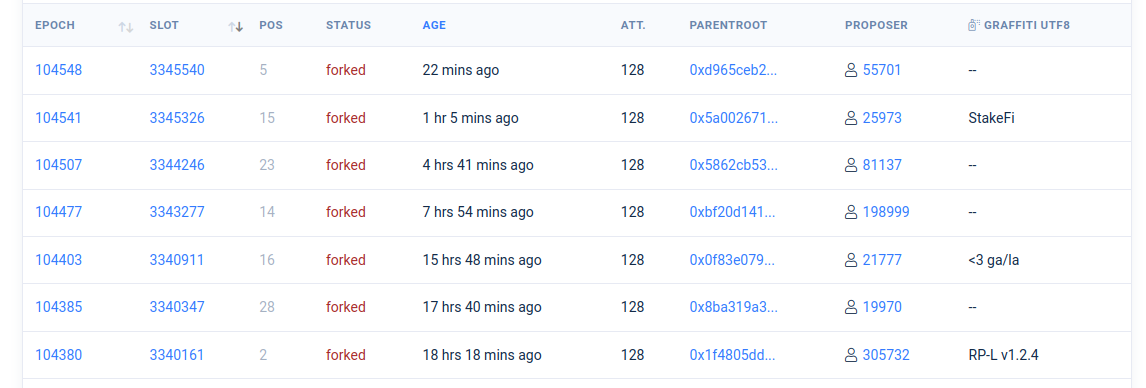This screenshot has width=1146, height=388.
Task: Select the '<3 ga/la' graffiti text
Action: pyautogui.click(x=993, y=260)
